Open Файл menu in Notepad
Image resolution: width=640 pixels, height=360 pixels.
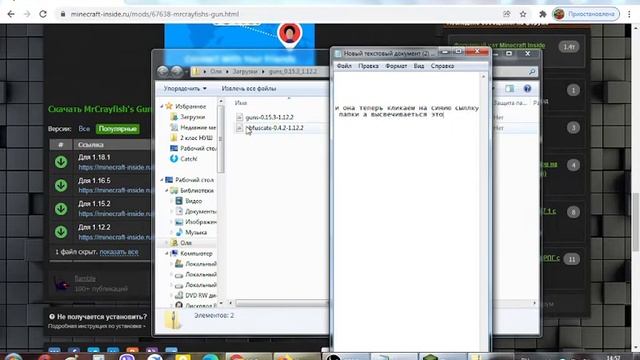point(344,66)
